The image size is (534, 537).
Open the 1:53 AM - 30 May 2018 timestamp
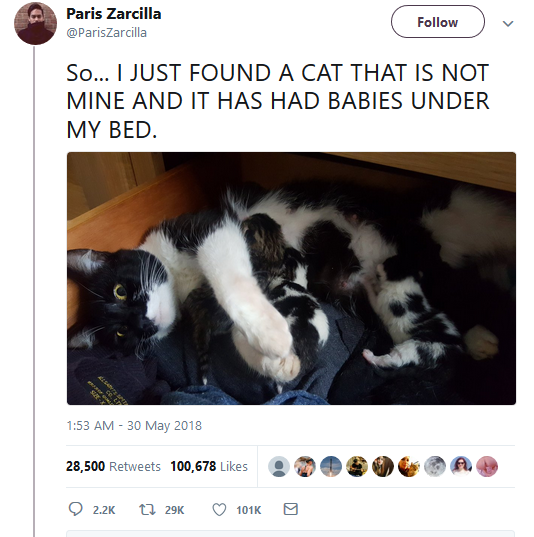click(134, 426)
